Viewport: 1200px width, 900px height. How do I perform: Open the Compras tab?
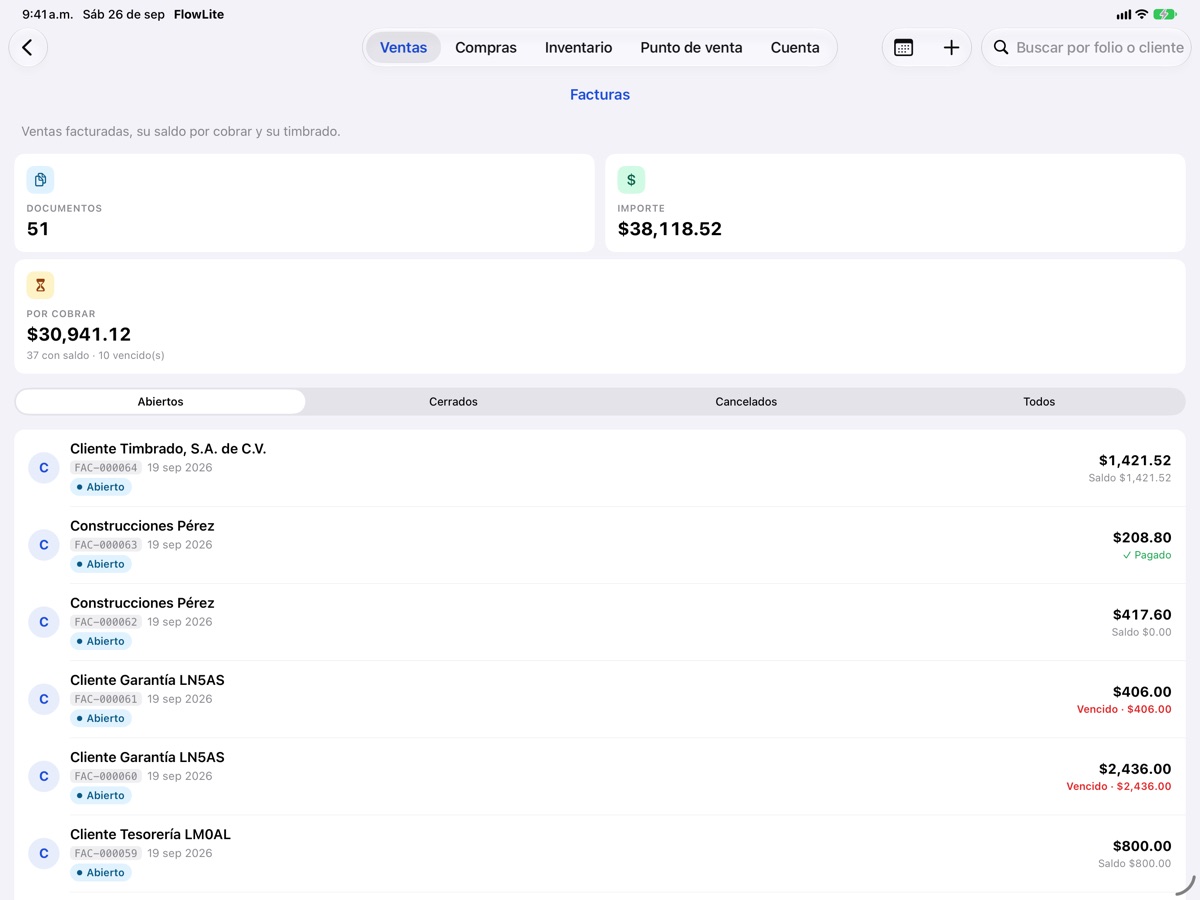486,47
